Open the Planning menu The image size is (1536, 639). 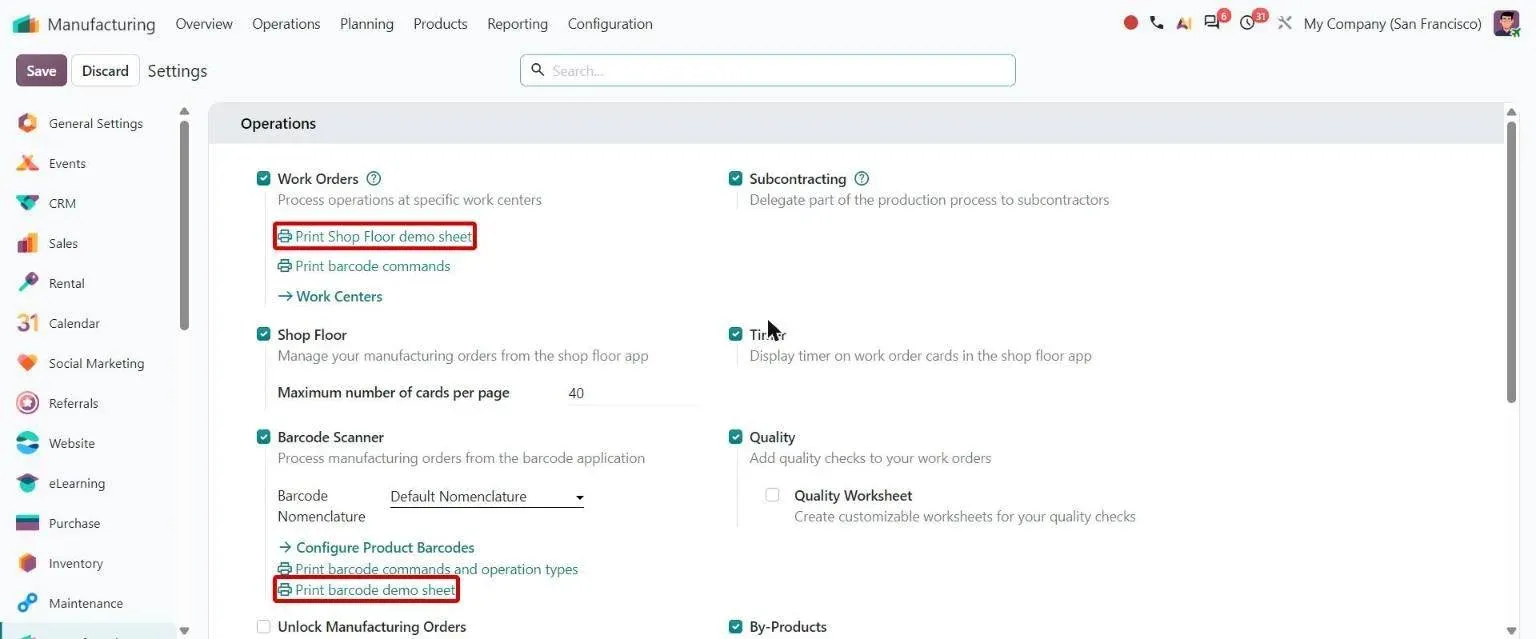pyautogui.click(x=367, y=23)
